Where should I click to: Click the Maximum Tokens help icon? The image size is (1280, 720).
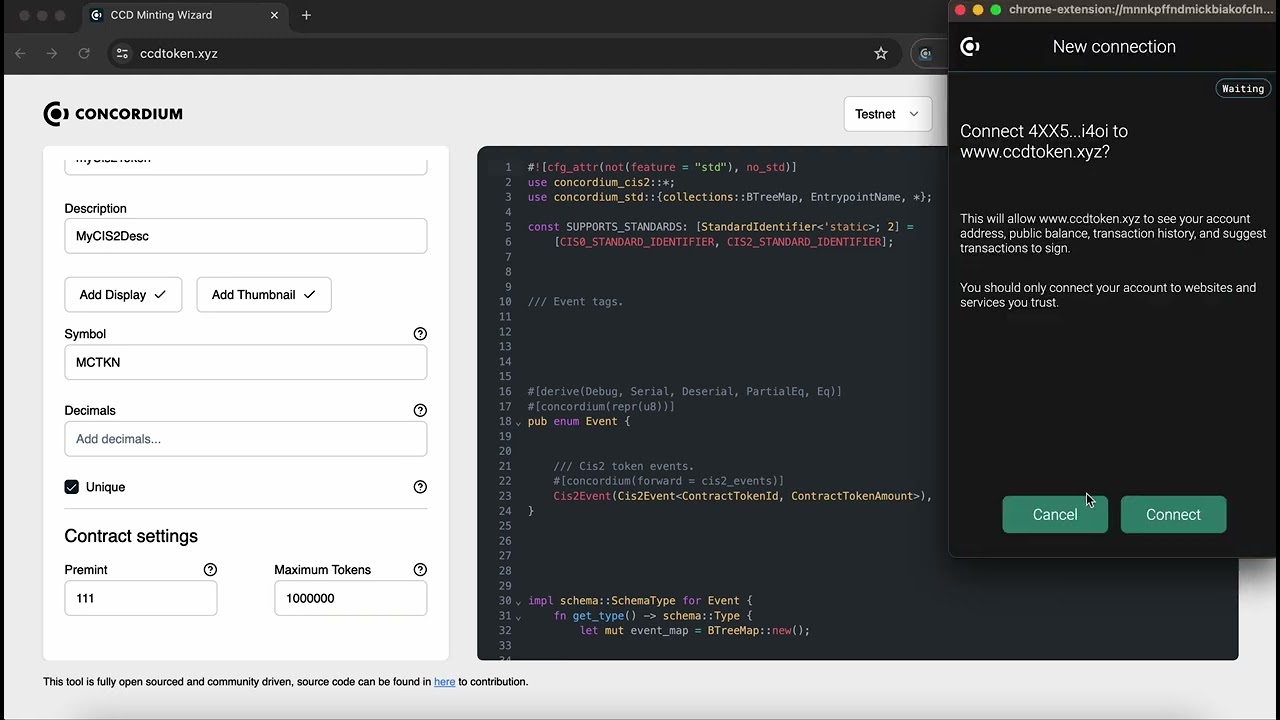pos(420,570)
